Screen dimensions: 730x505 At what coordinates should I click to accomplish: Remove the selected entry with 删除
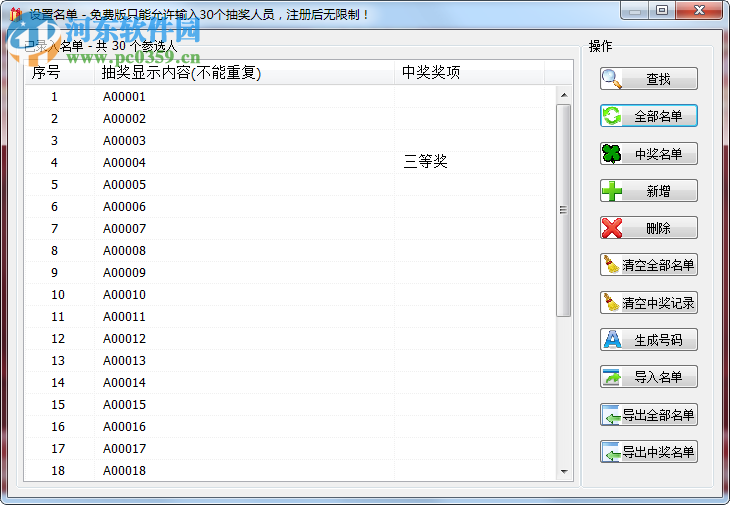[649, 228]
